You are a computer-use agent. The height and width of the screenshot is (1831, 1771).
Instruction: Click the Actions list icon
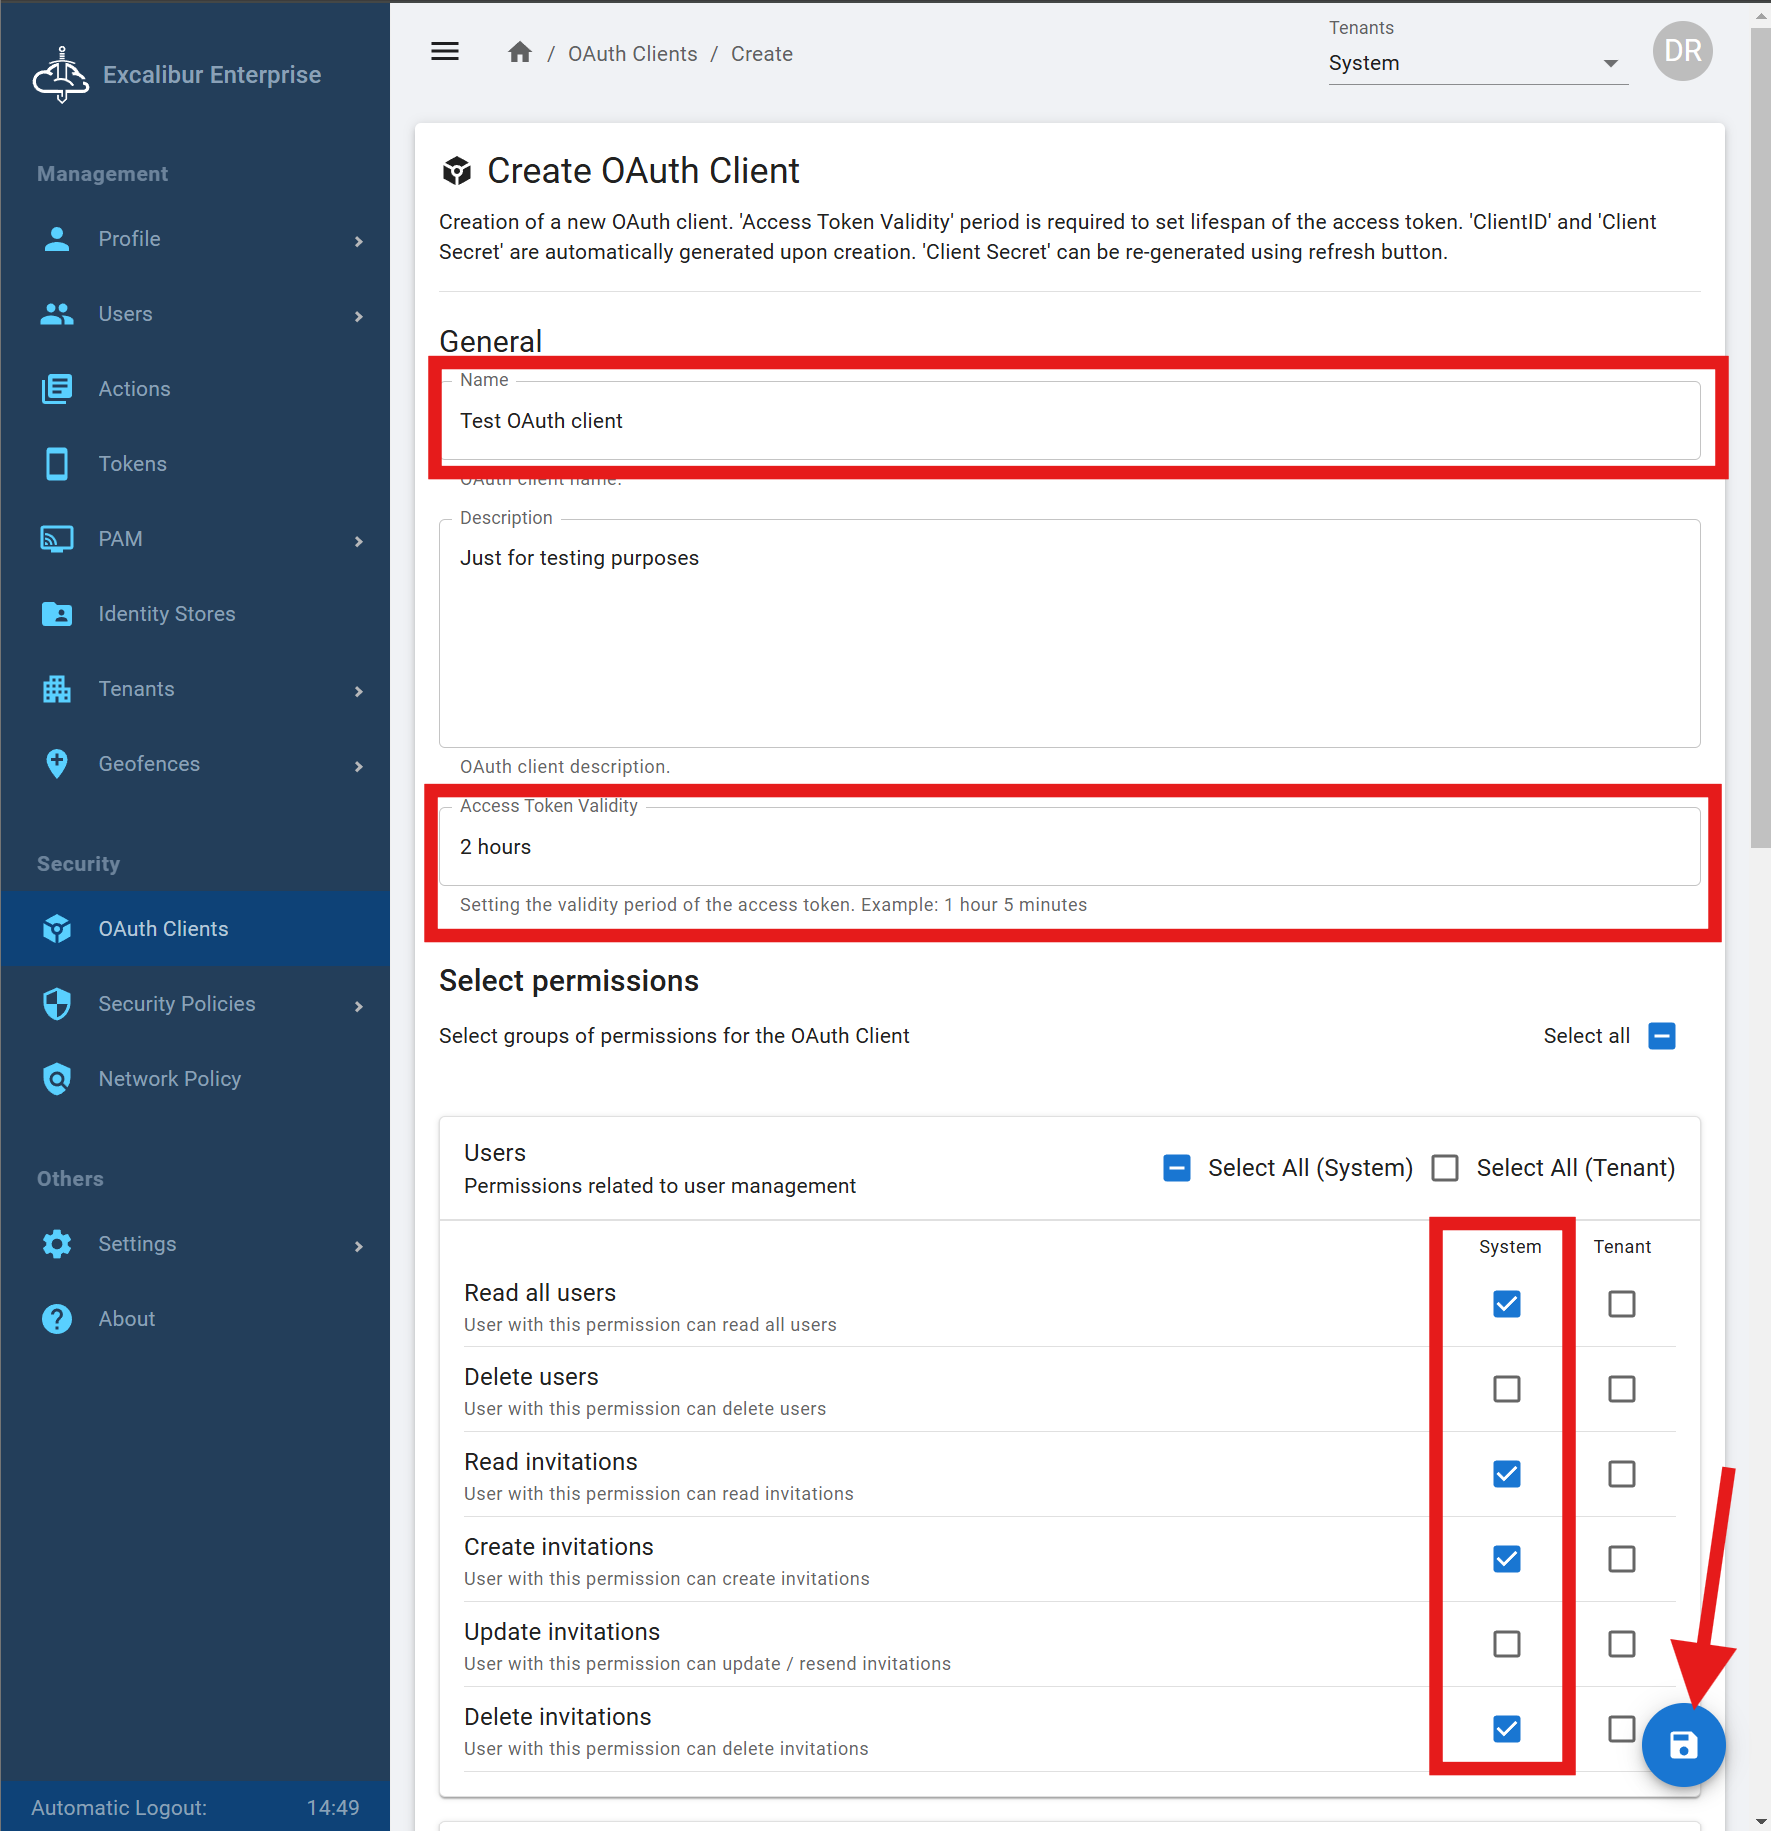(x=57, y=389)
